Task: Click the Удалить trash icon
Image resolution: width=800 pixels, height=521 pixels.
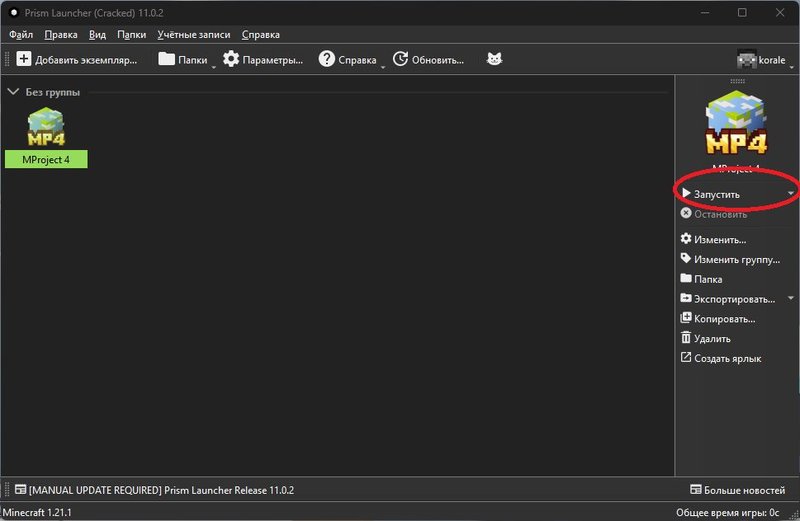Action: coord(686,337)
